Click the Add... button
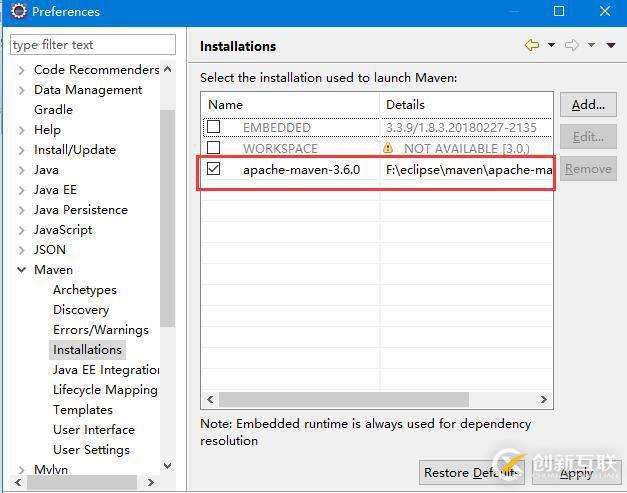Viewport: 627px width, 493px height. (x=588, y=105)
